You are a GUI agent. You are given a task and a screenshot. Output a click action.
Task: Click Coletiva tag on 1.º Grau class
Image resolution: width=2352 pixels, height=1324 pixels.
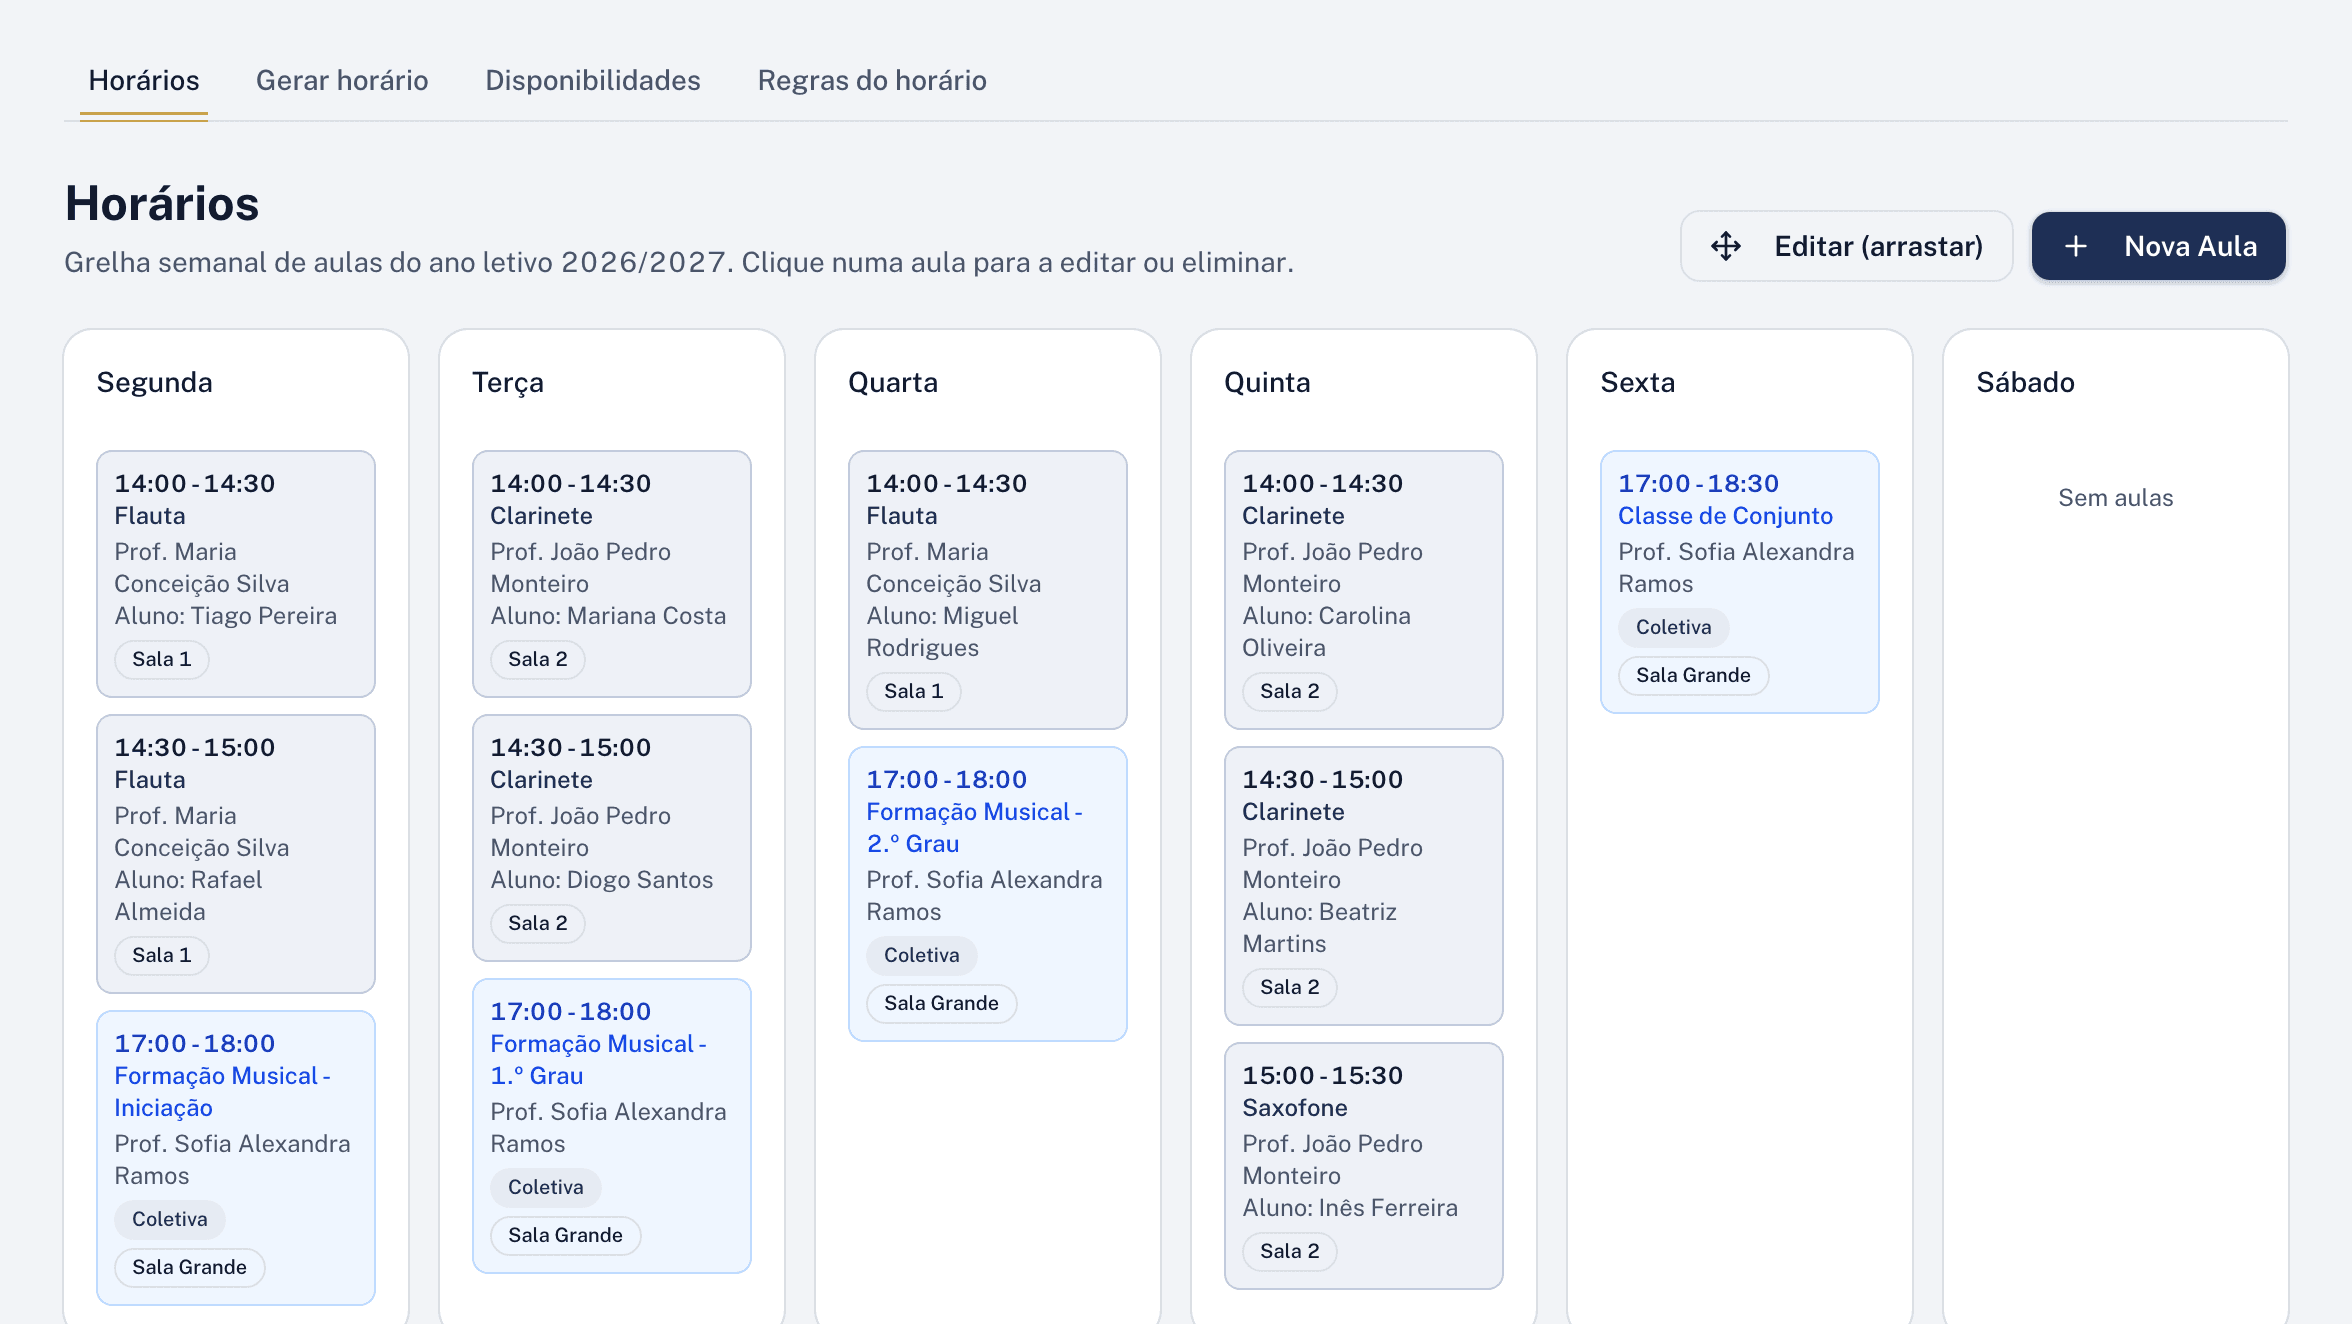coord(546,1187)
